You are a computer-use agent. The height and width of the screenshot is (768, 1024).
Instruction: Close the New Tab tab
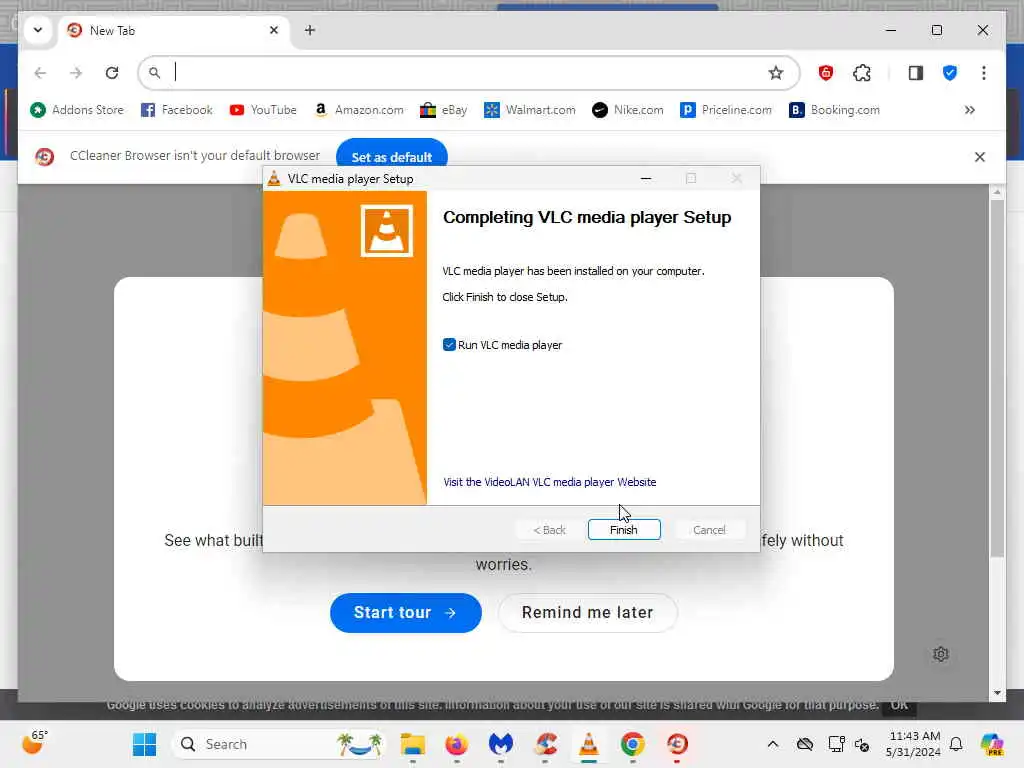pos(274,30)
